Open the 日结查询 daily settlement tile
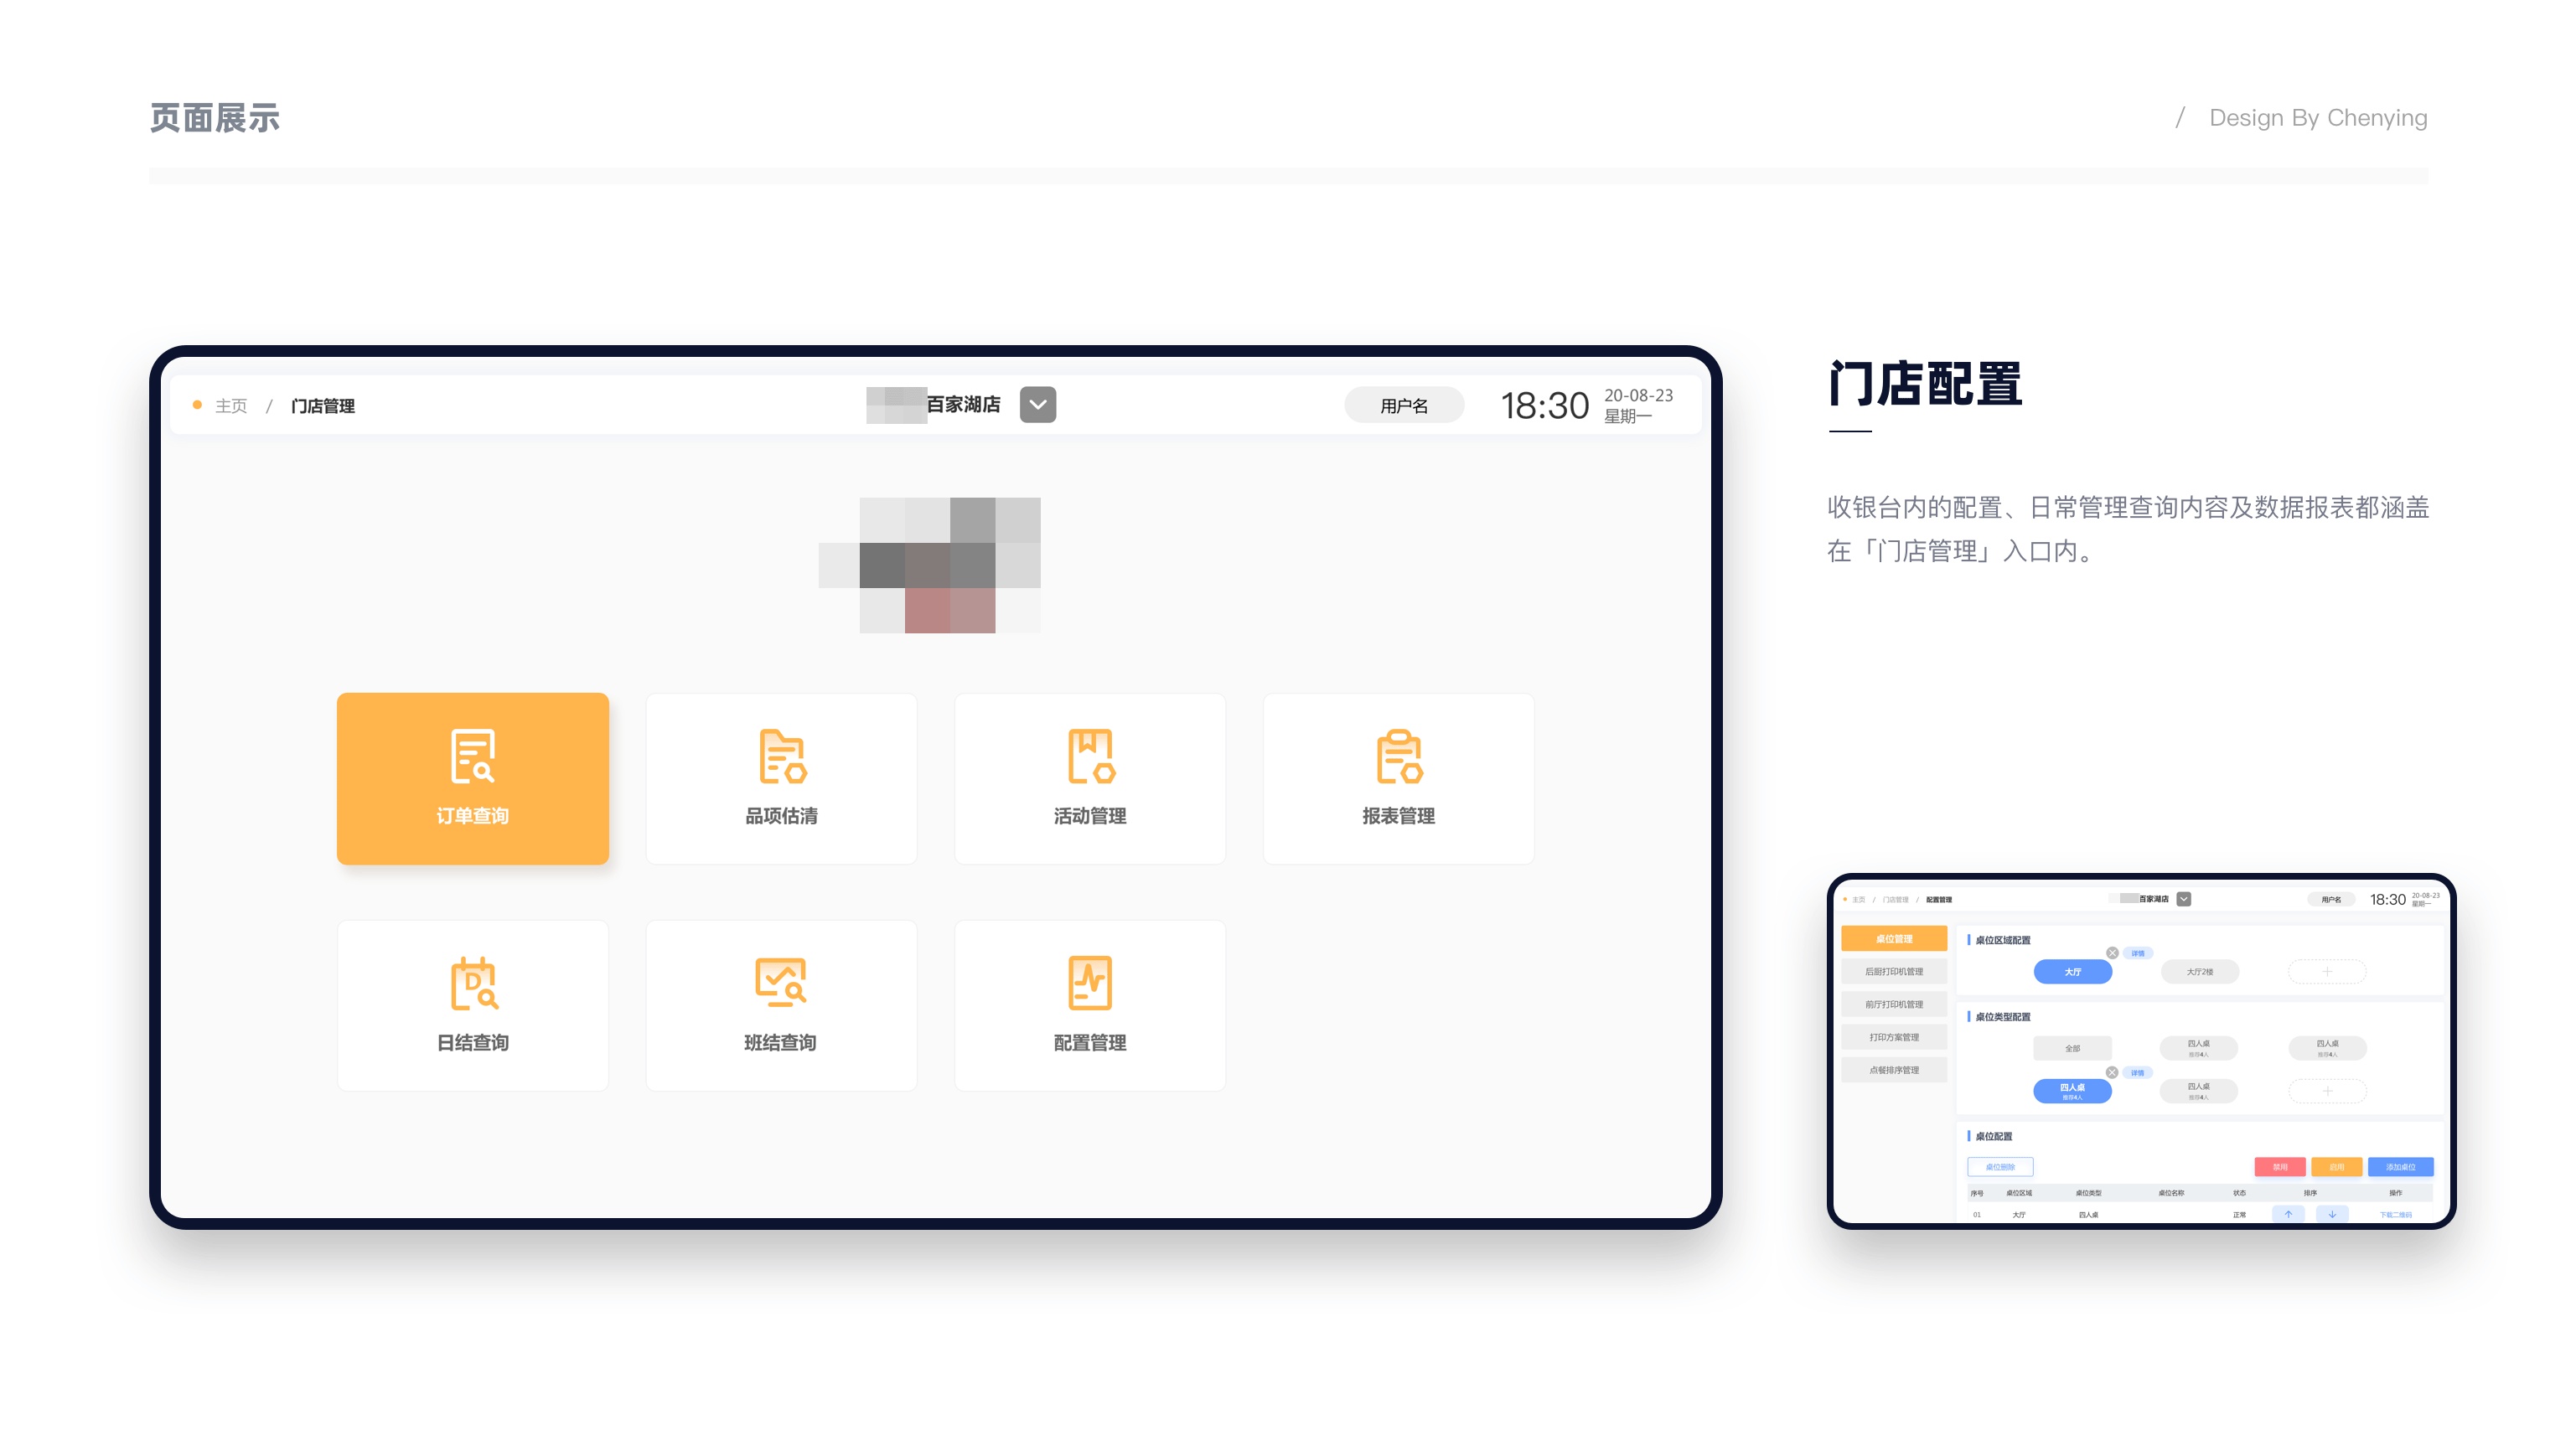2576x1451 pixels. click(472, 1005)
